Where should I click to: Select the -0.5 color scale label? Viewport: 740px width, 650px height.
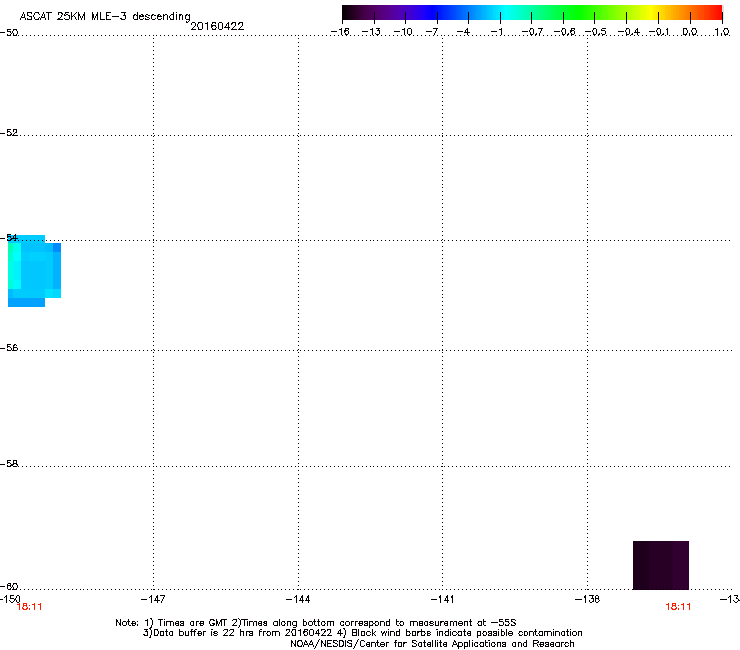coord(596,32)
